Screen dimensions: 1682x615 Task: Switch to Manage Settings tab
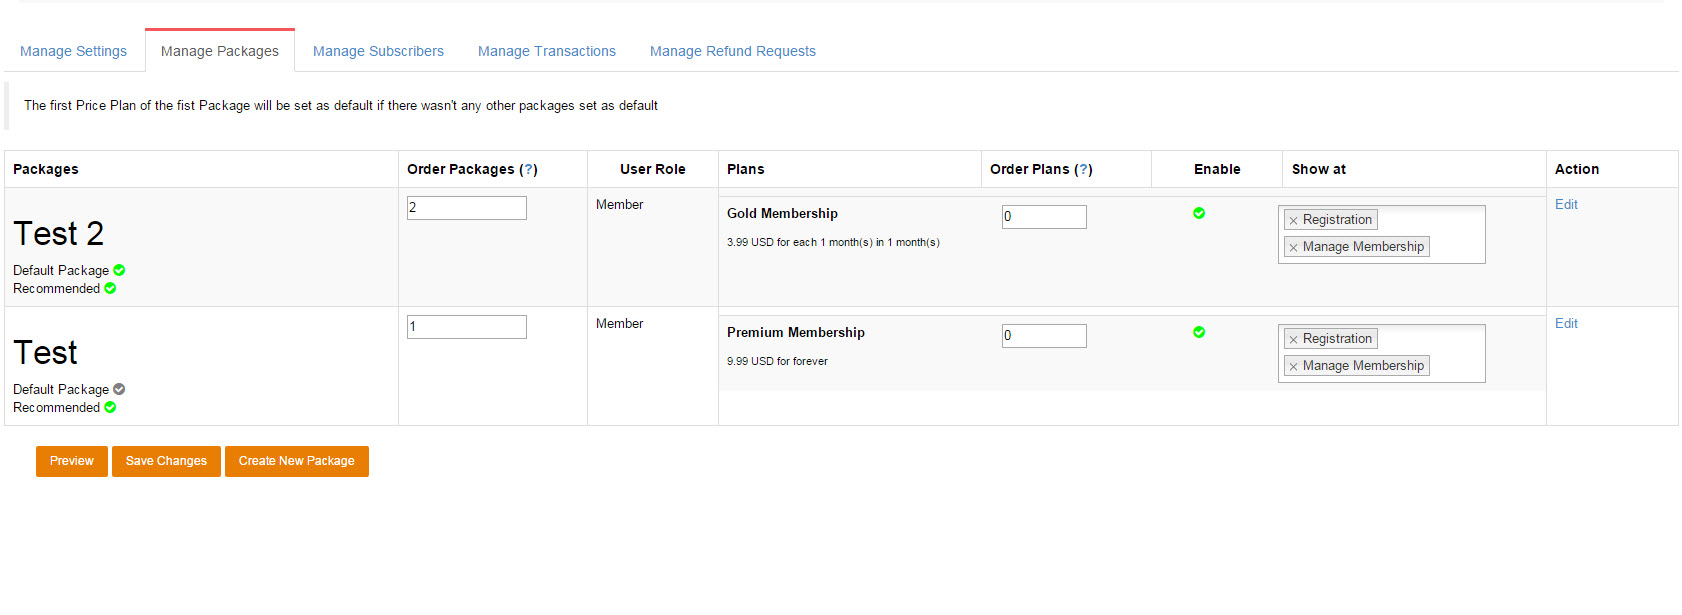(73, 51)
